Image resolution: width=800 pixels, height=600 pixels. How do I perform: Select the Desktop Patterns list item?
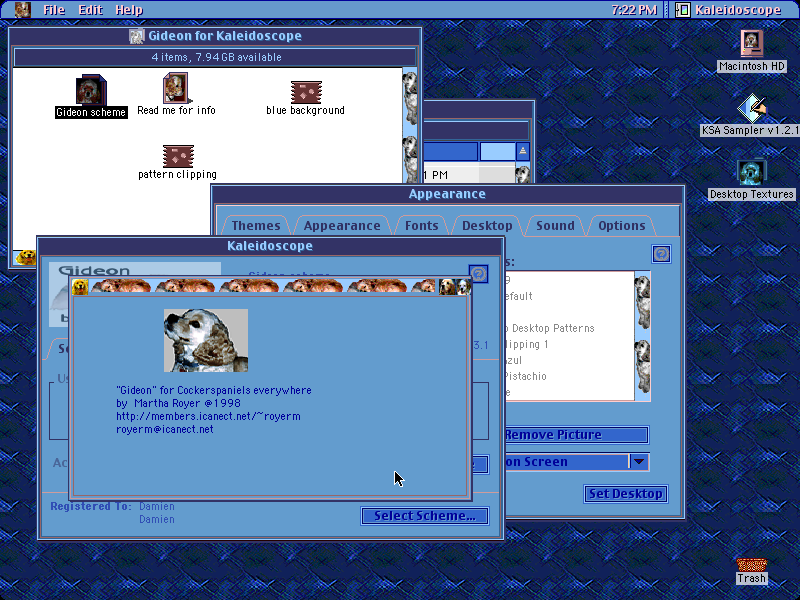pyautogui.click(x=553, y=328)
